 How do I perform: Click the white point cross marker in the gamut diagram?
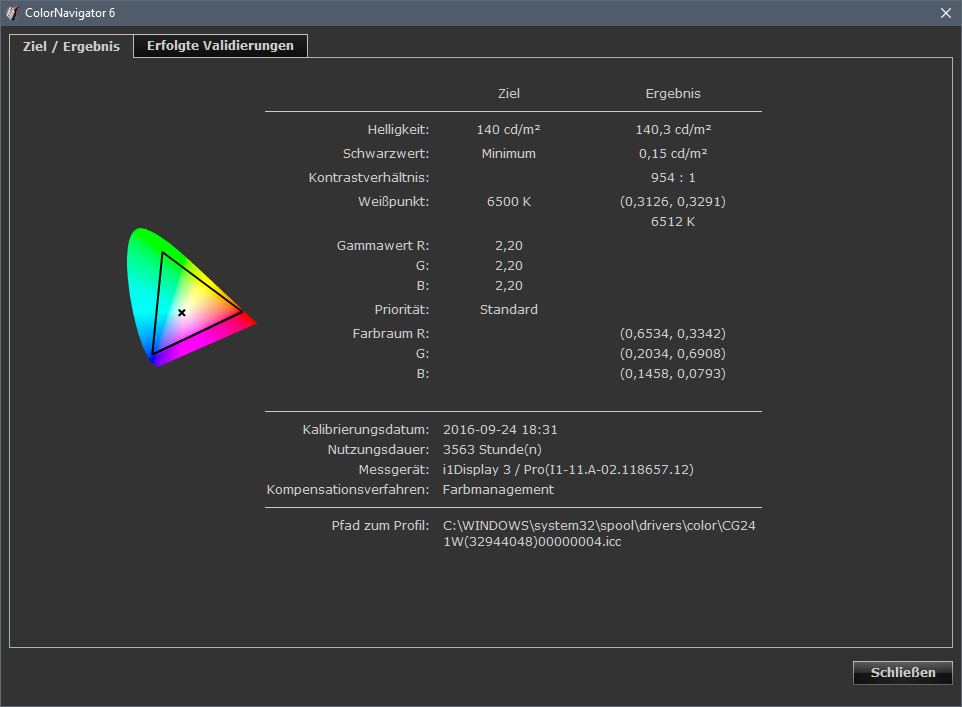[182, 313]
